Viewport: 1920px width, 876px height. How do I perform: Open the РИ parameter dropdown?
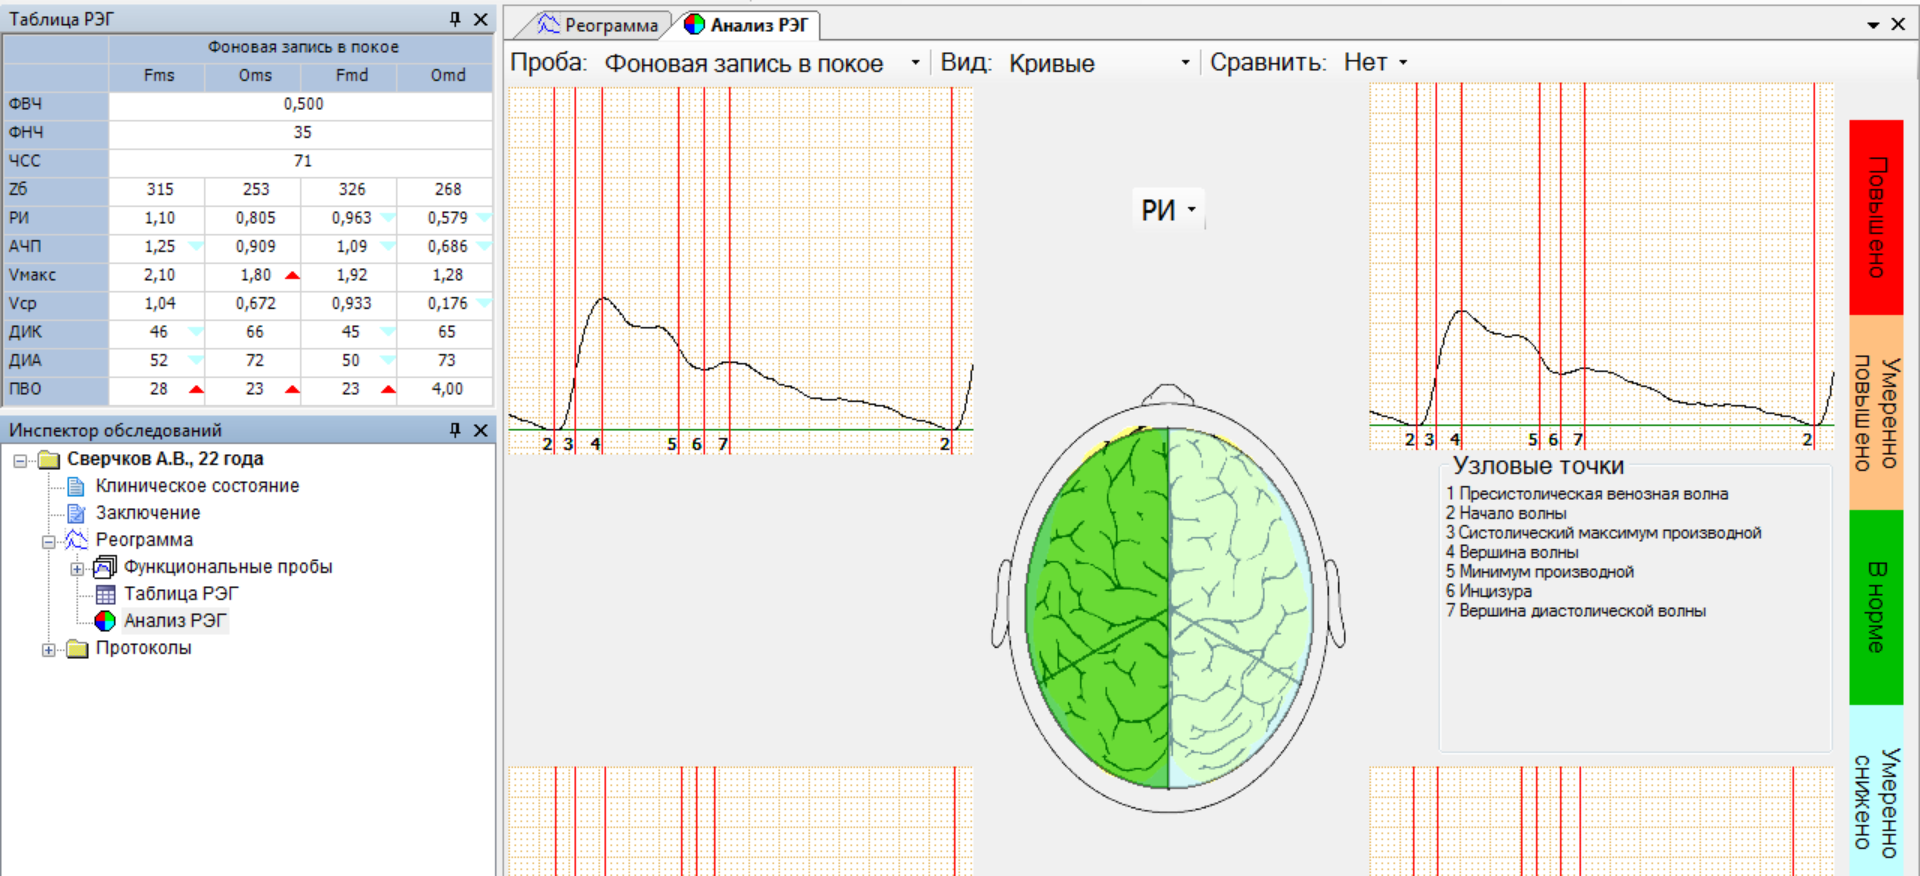point(1191,210)
